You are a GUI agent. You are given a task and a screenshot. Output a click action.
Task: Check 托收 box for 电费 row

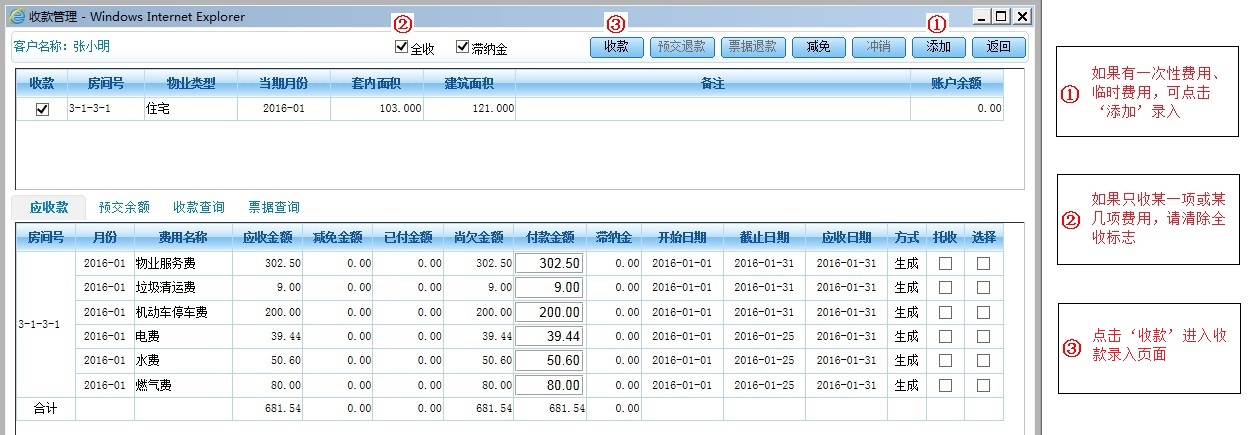click(x=945, y=336)
